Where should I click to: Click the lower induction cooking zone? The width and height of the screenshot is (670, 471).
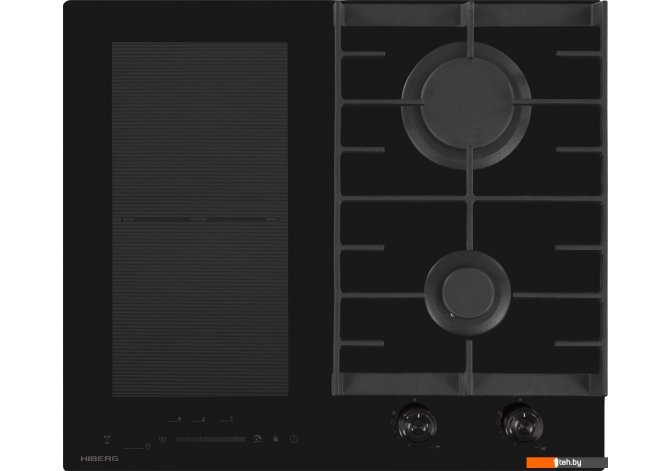pyautogui.click(x=199, y=310)
